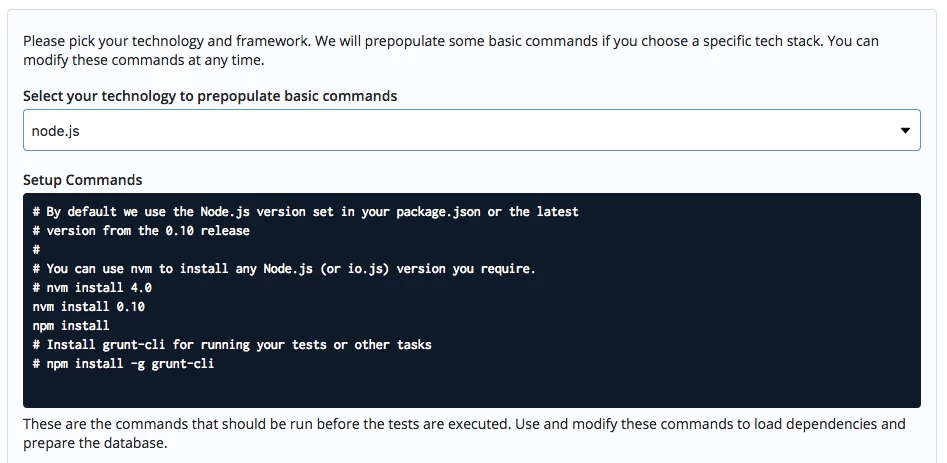Open the node.js technology dropdown
Viewport: 947px width, 463px height.
(x=472, y=130)
